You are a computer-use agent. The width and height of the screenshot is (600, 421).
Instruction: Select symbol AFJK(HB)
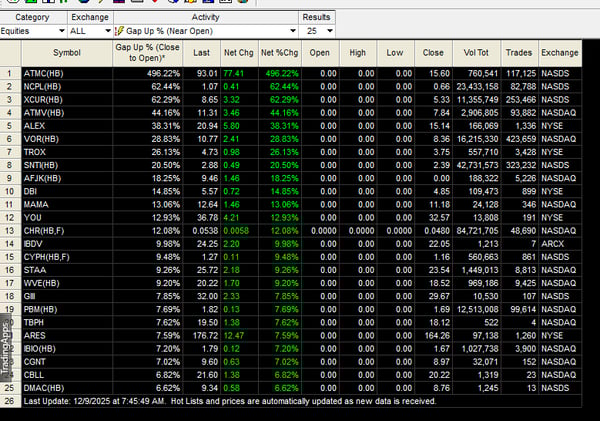point(42,178)
